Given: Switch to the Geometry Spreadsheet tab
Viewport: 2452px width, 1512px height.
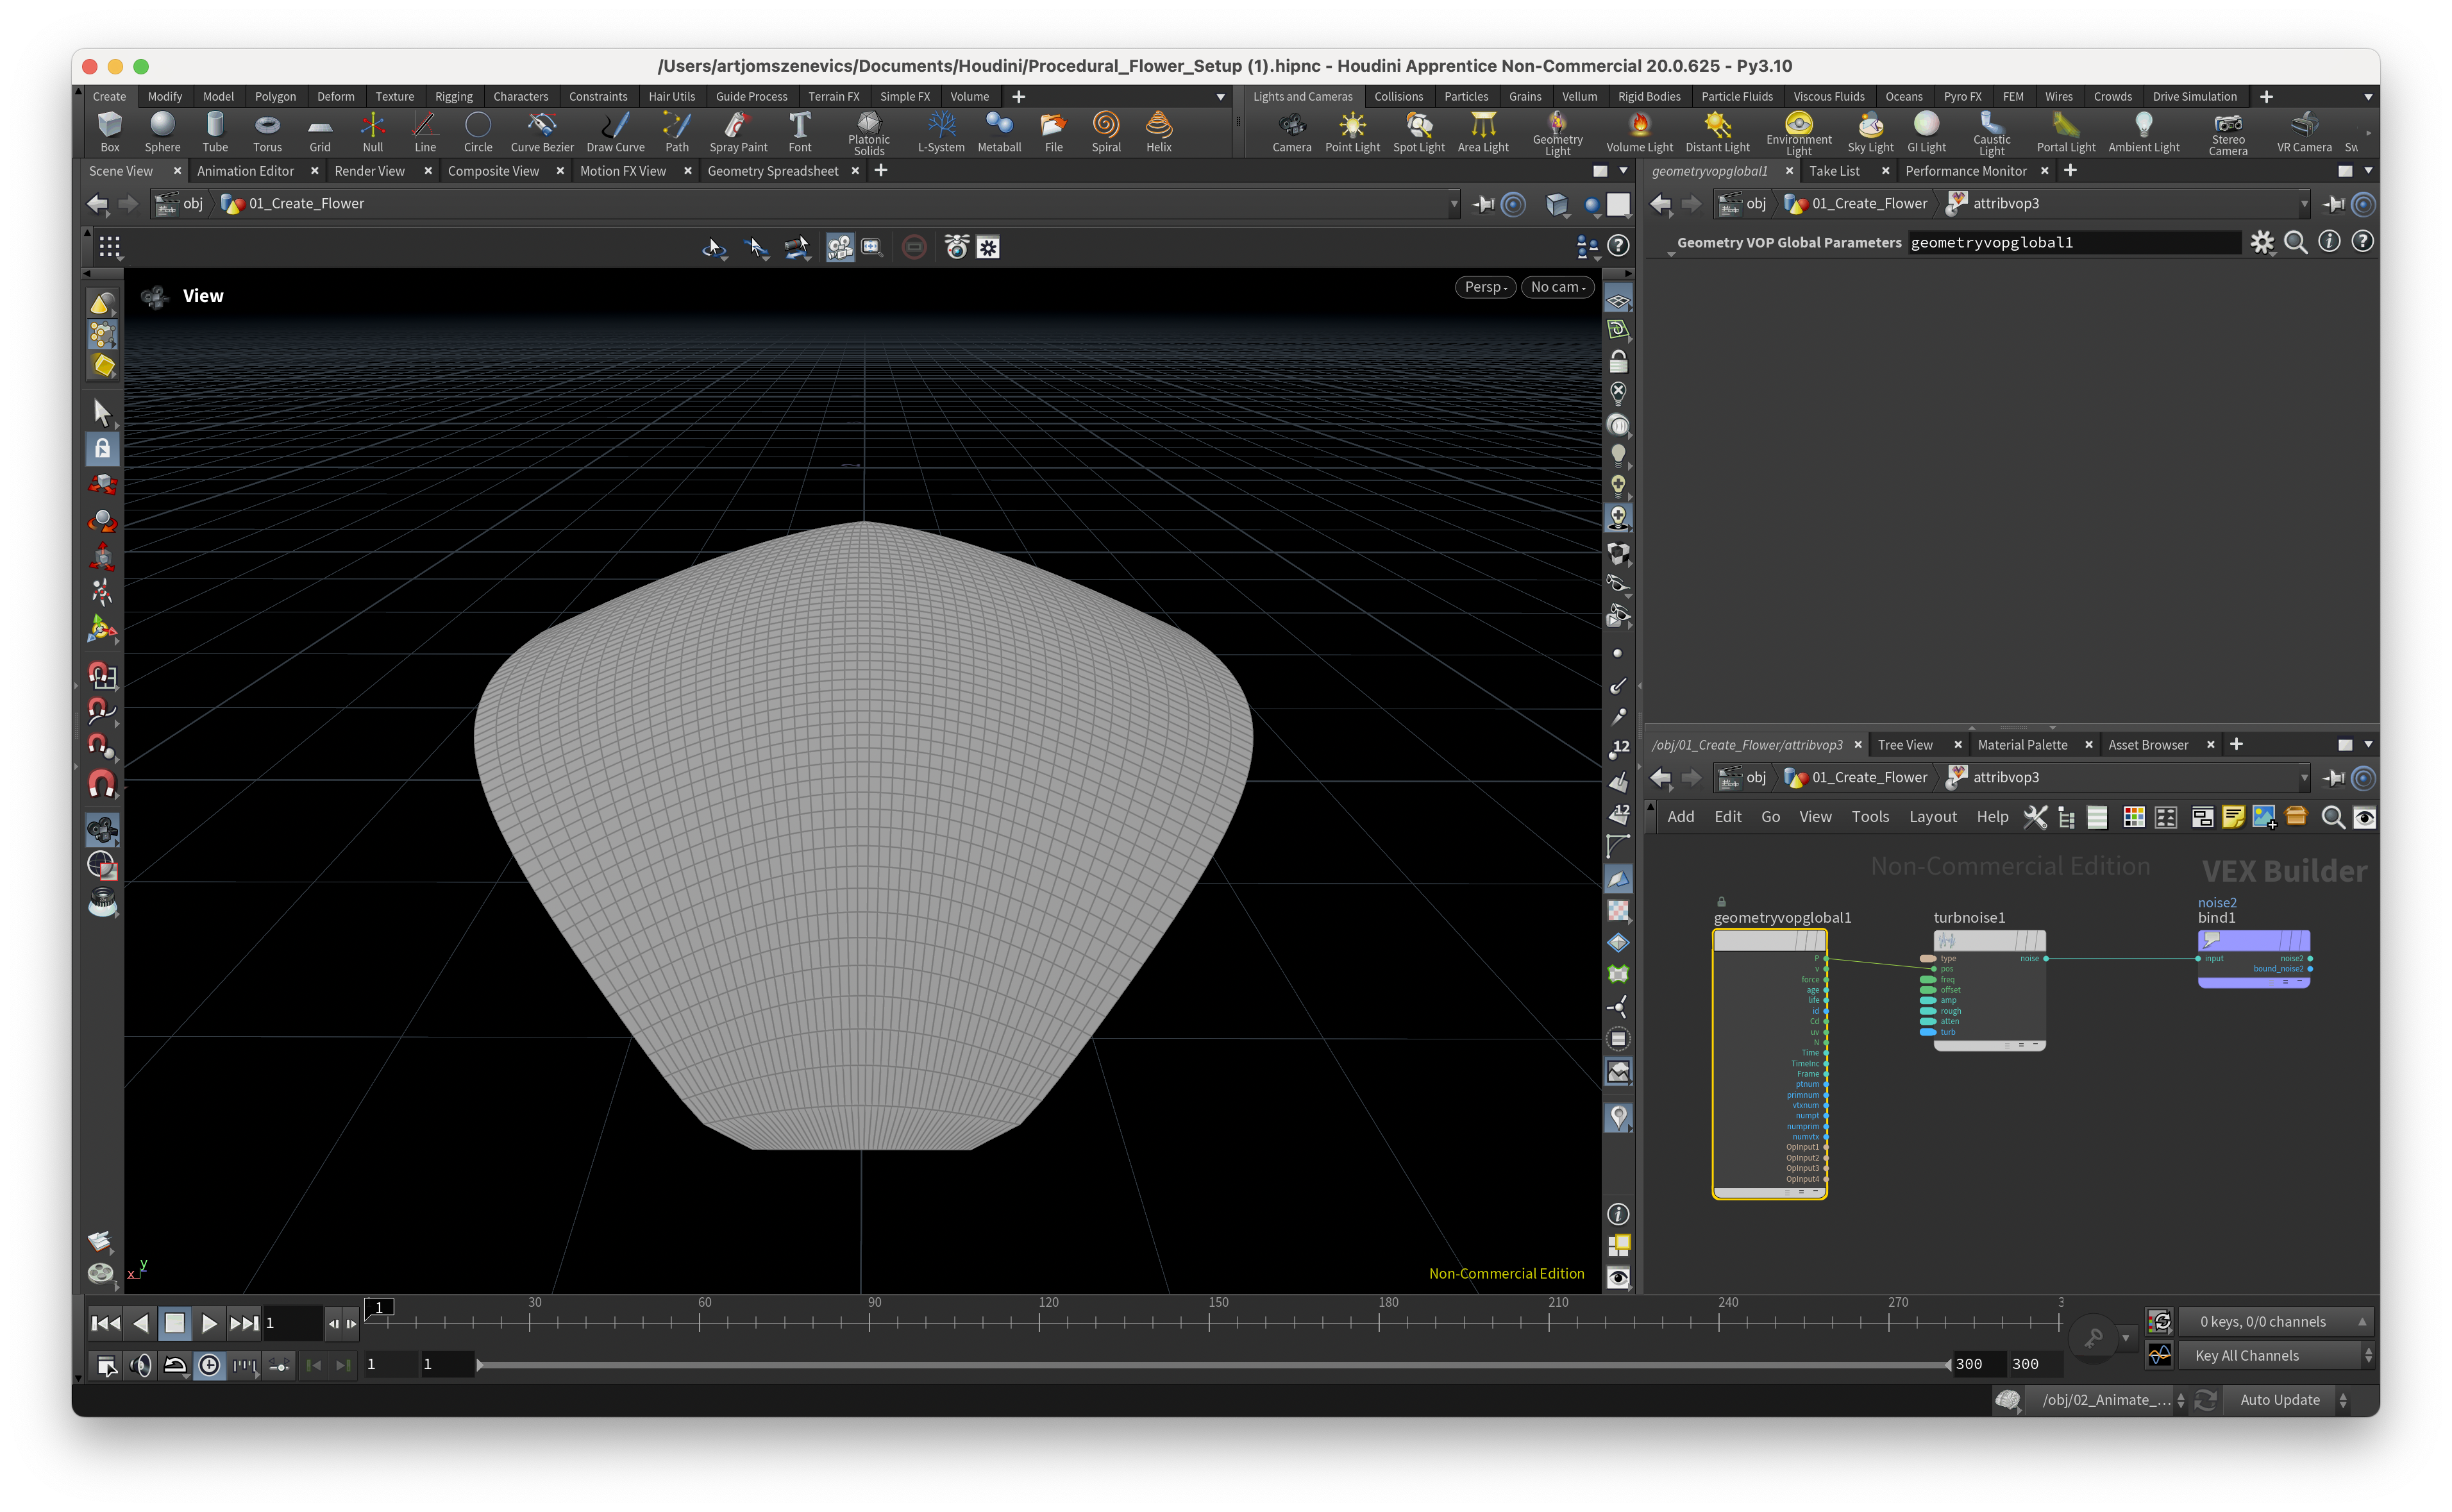Looking at the screenshot, I should (x=772, y=171).
